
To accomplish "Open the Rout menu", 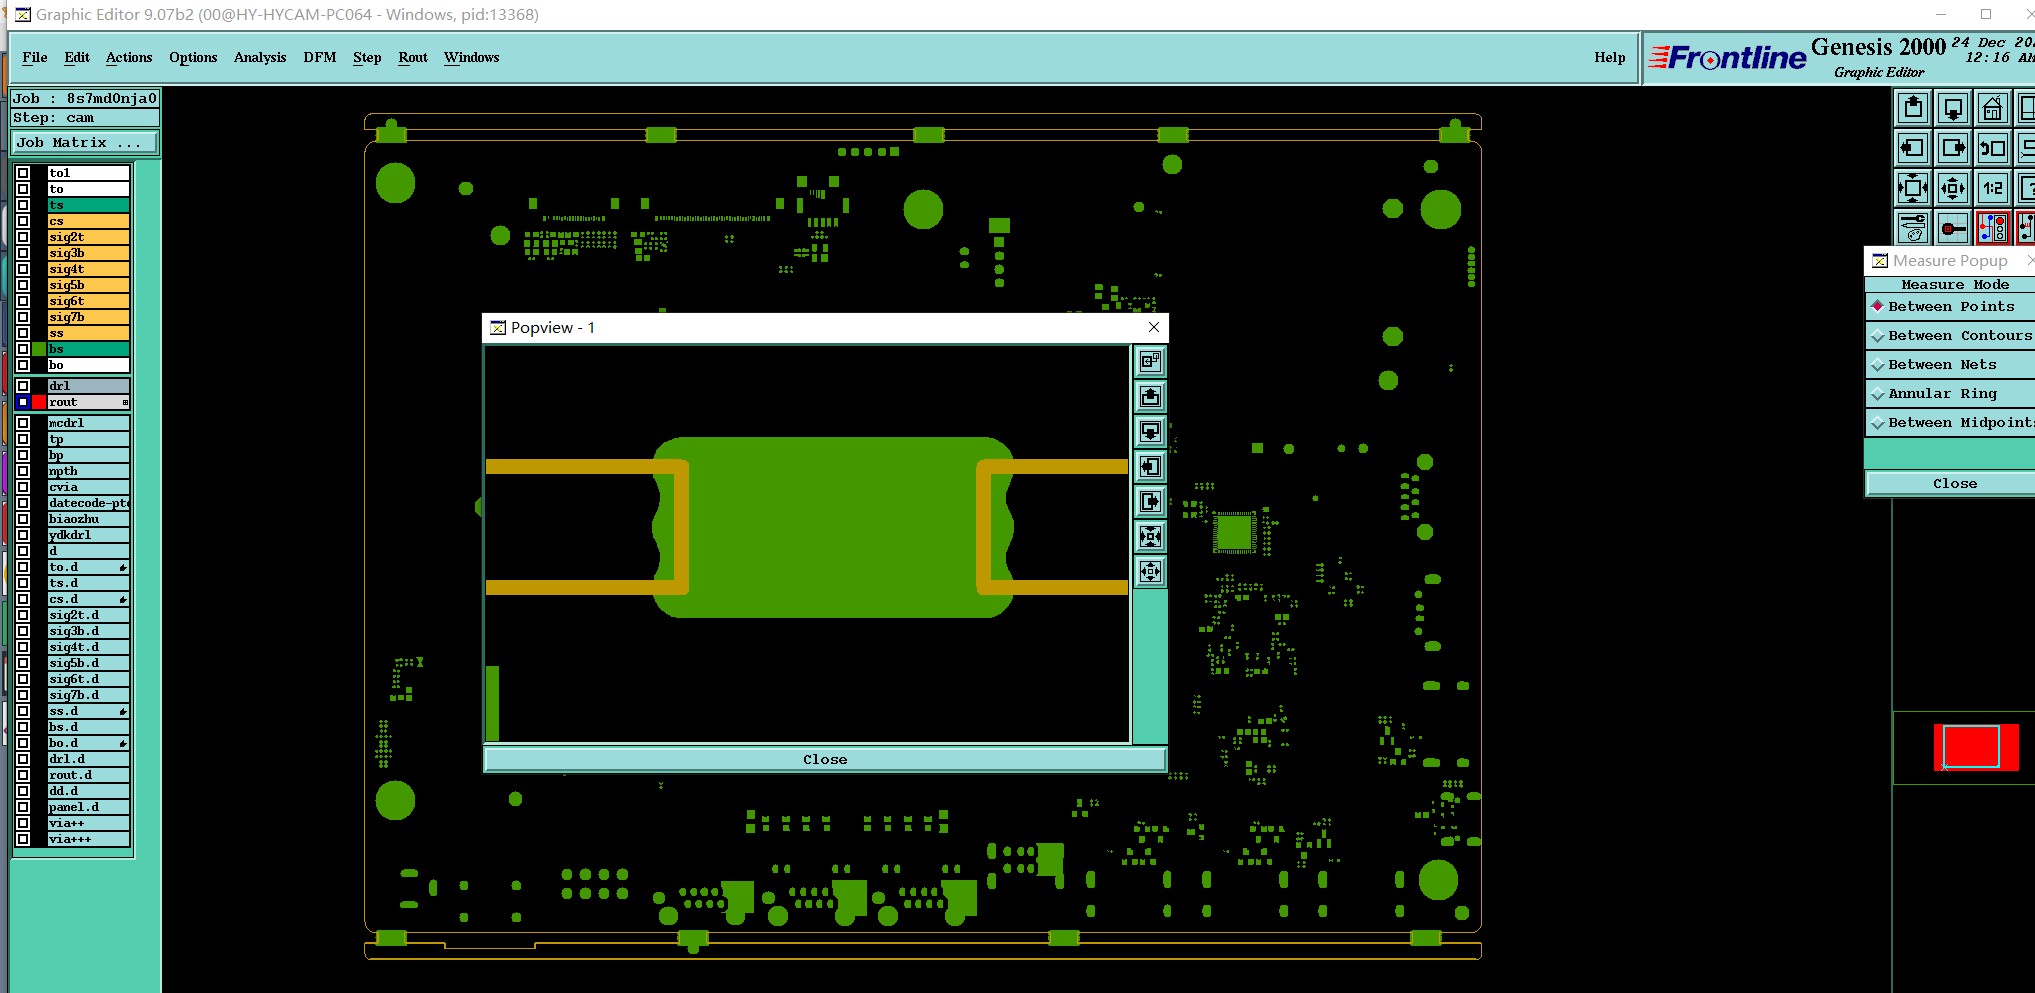I will click(413, 57).
